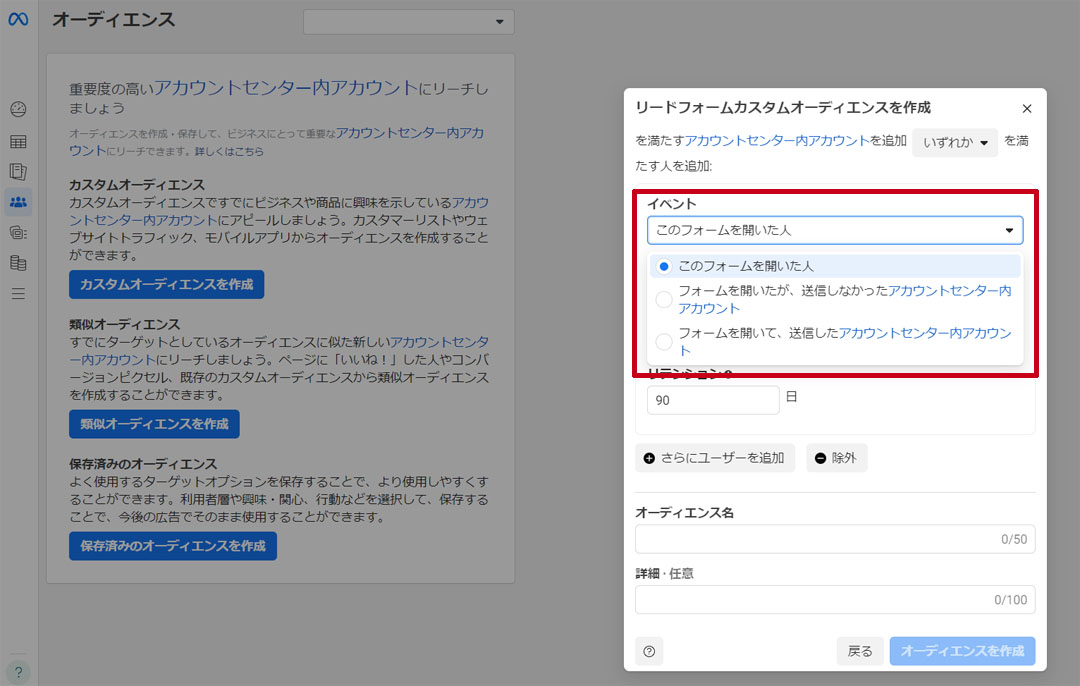Open the dashboard gauge icon in sidebar
Viewport: 1080px width, 686px height.
tap(18, 109)
